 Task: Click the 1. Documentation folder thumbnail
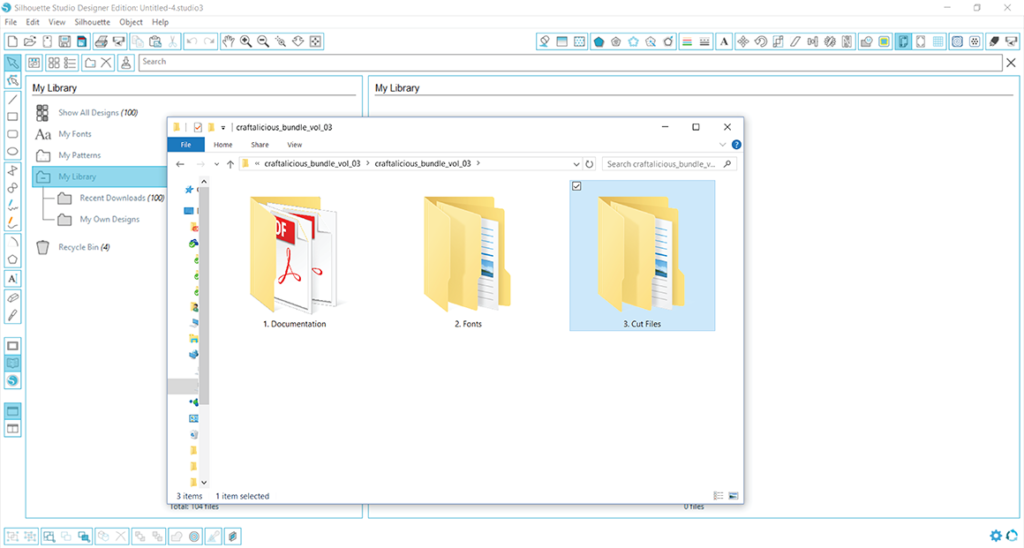[x=295, y=256]
